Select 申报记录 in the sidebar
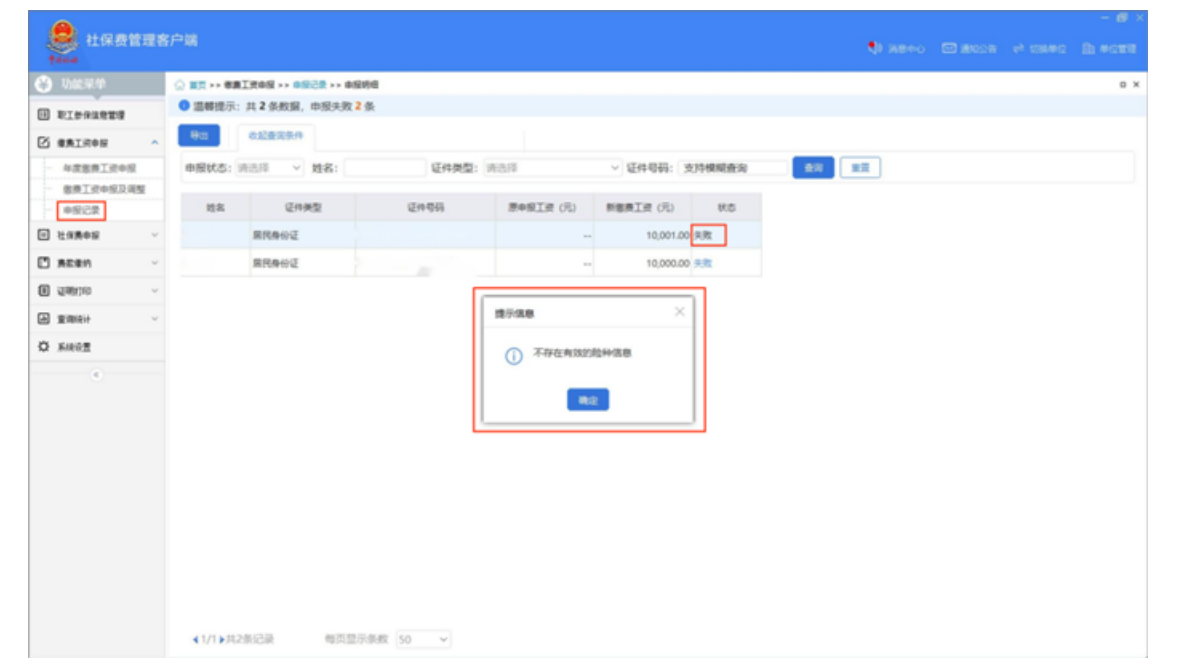The image size is (1181, 671). tap(81, 211)
